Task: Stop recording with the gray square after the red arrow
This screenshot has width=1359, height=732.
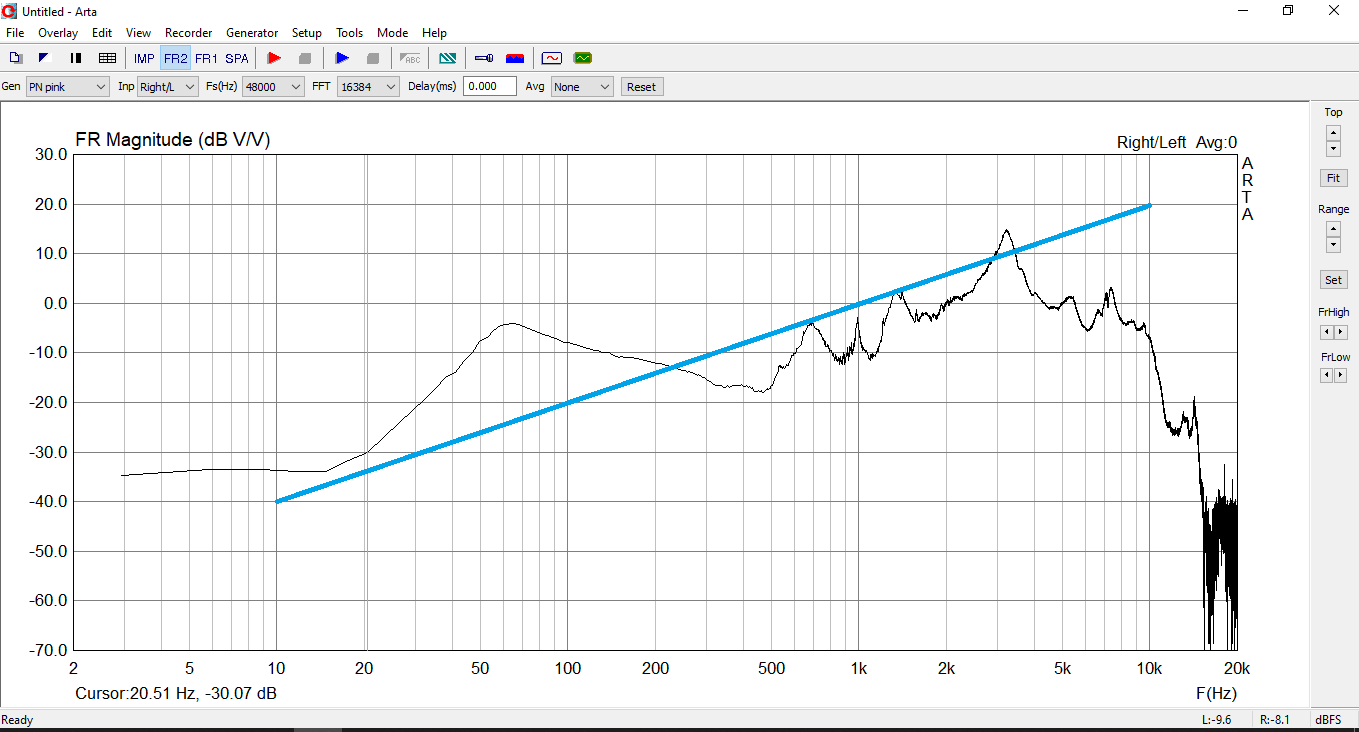Action: (305, 58)
